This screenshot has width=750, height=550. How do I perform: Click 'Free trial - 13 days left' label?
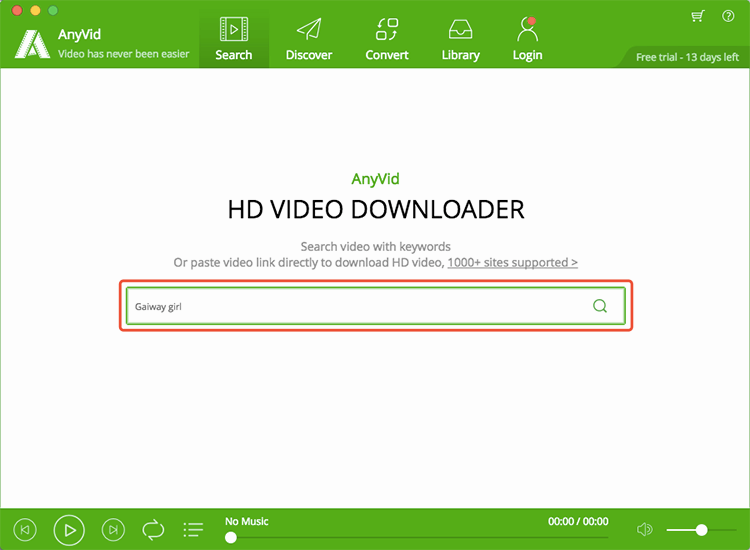coord(687,57)
